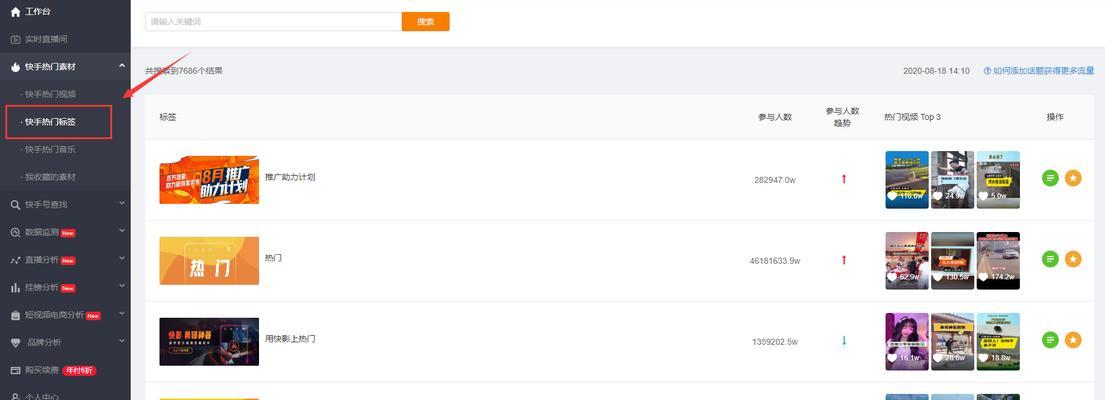Click the 工作台 home icon in the sidebar

click(x=16, y=12)
